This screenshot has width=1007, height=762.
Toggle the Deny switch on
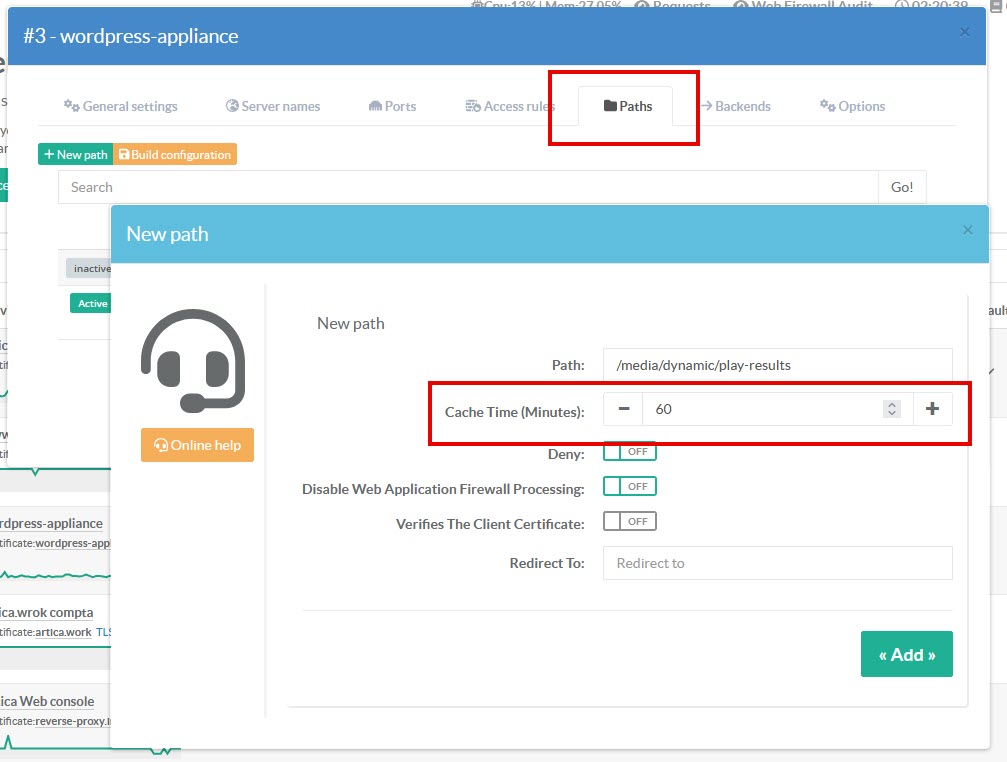point(629,452)
